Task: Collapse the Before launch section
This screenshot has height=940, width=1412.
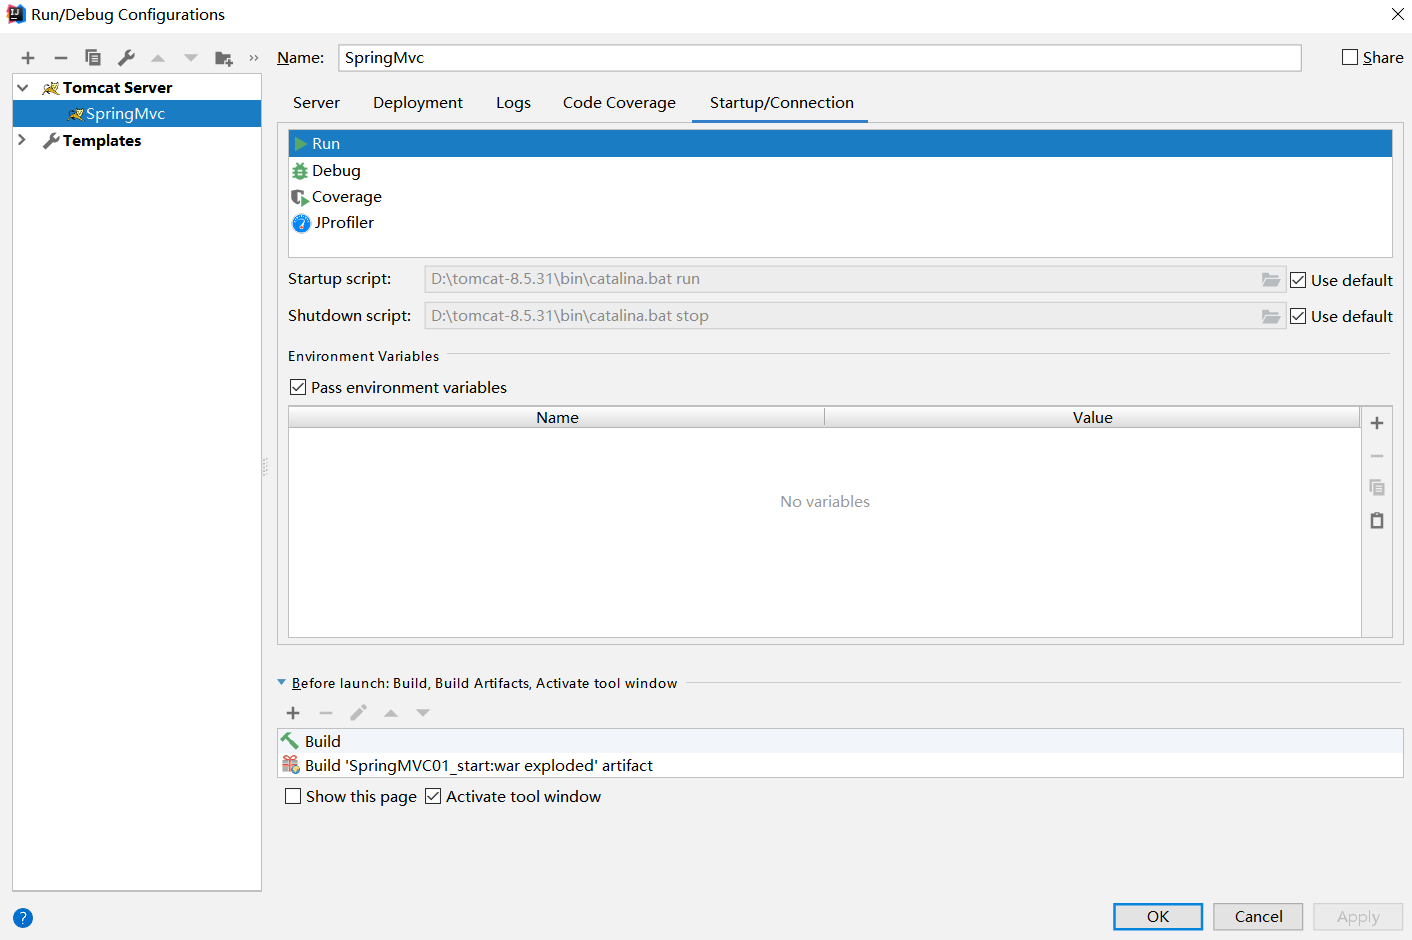Action: pos(281,683)
